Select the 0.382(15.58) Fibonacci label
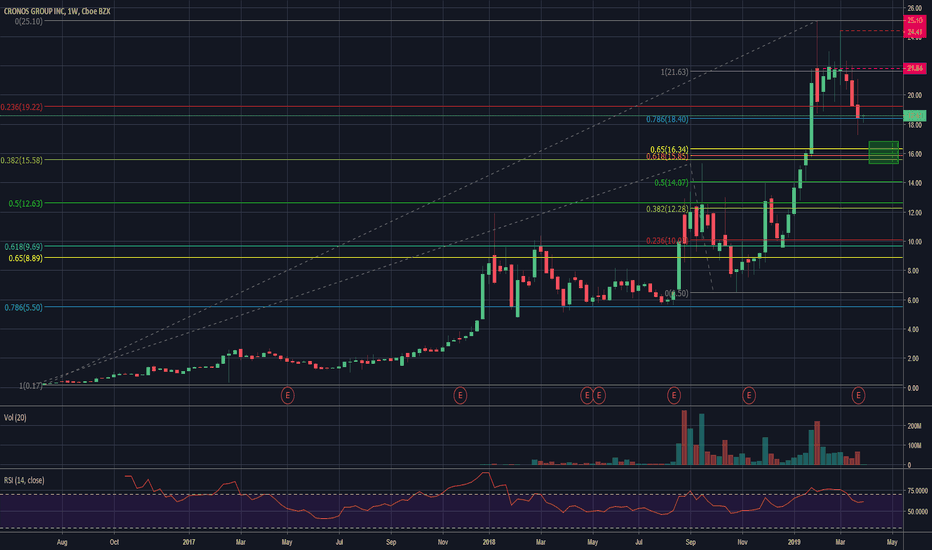Viewport: 932px width, 550px height. [21, 161]
